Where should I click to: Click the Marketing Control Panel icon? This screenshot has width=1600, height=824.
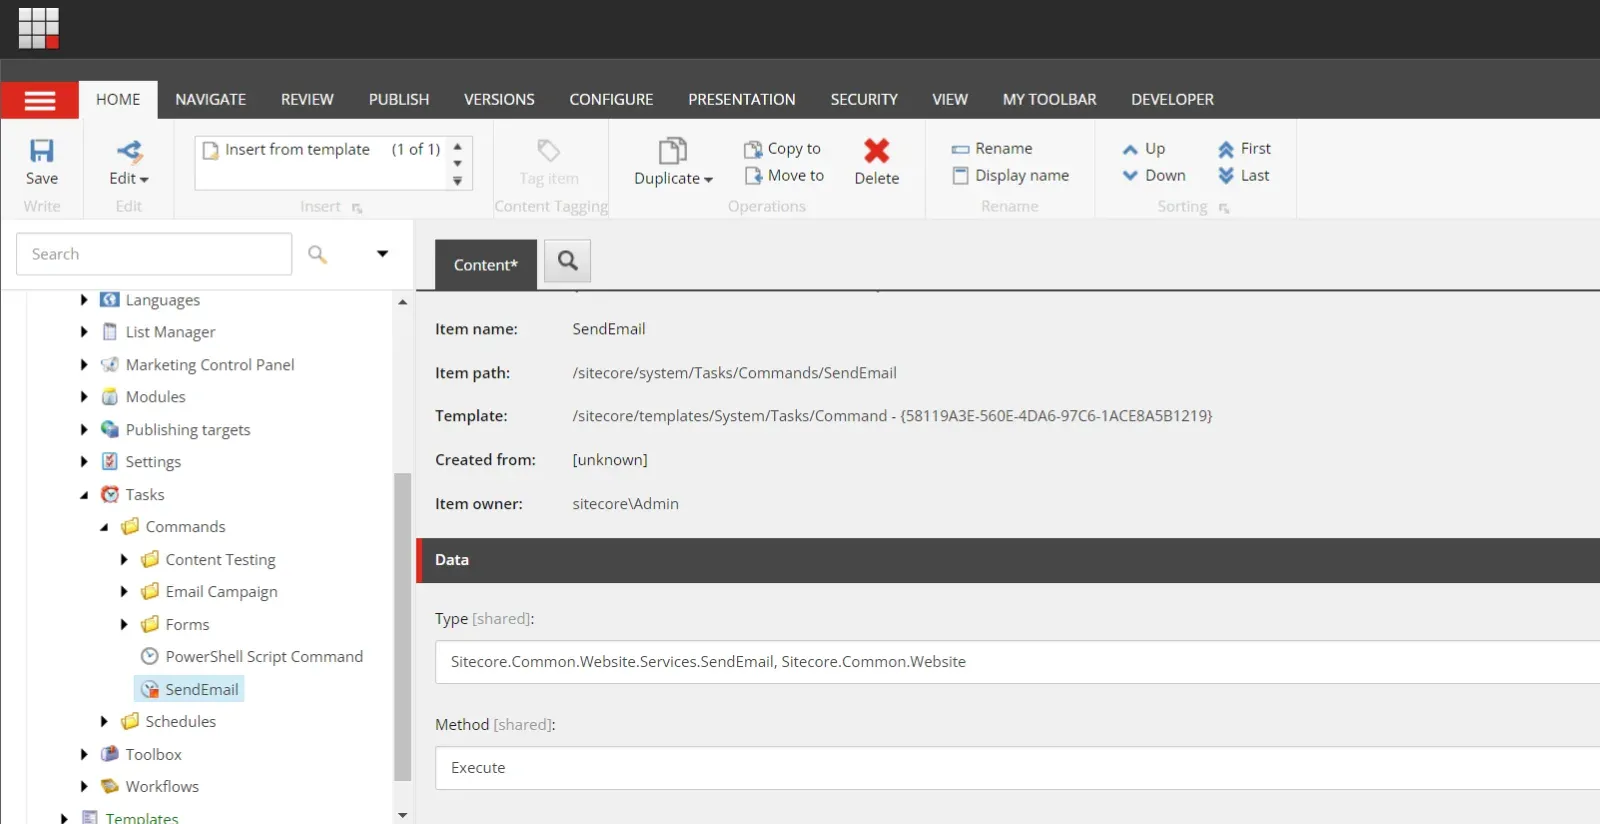[110, 364]
